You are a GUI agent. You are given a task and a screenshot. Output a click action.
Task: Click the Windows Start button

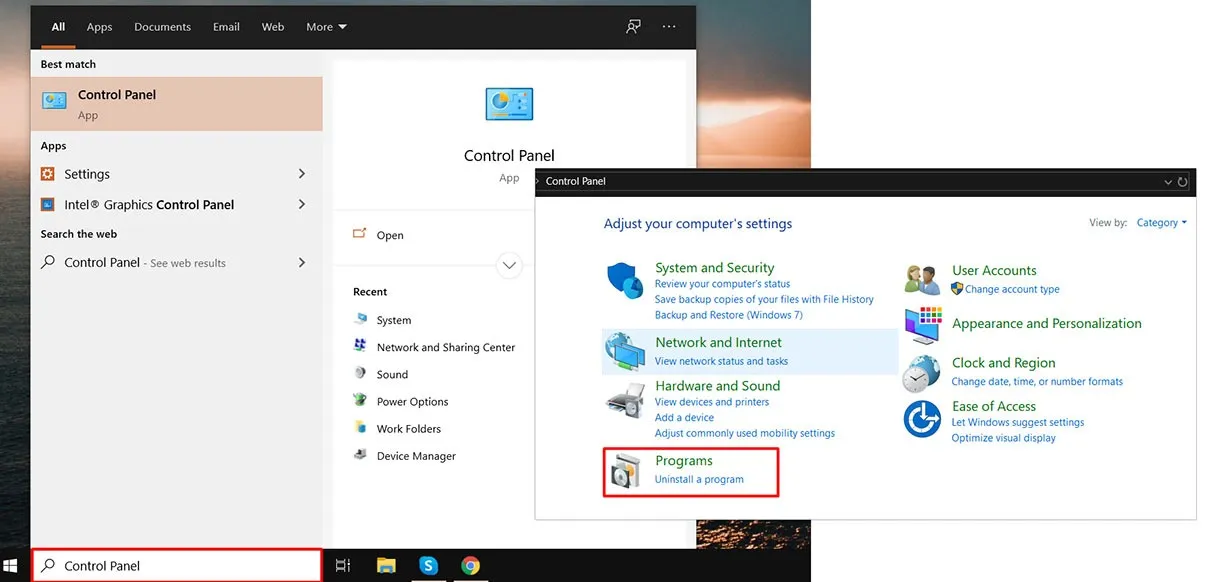[x=12, y=565]
